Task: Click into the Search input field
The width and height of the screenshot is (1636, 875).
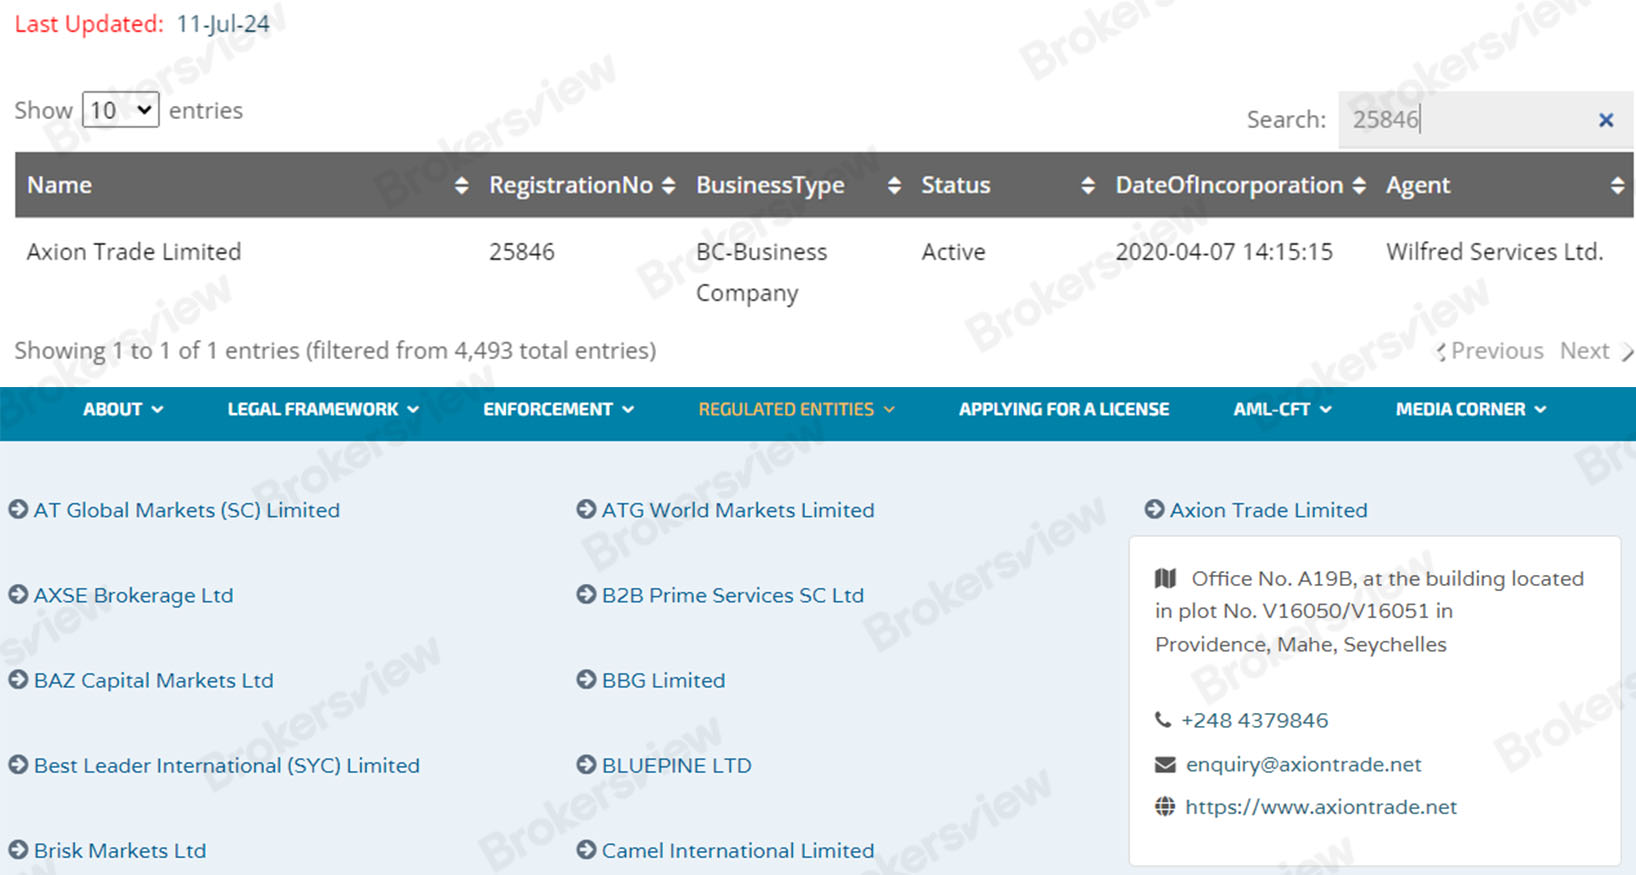Action: 1486,120
